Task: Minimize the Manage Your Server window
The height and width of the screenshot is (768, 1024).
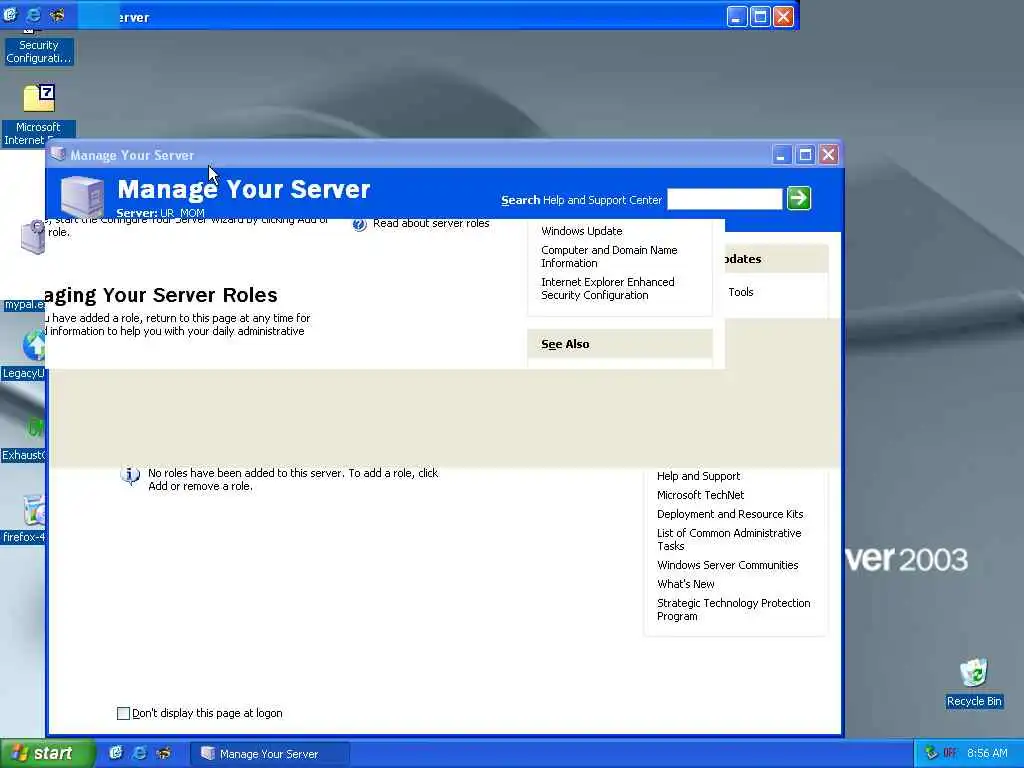Action: 781,155
